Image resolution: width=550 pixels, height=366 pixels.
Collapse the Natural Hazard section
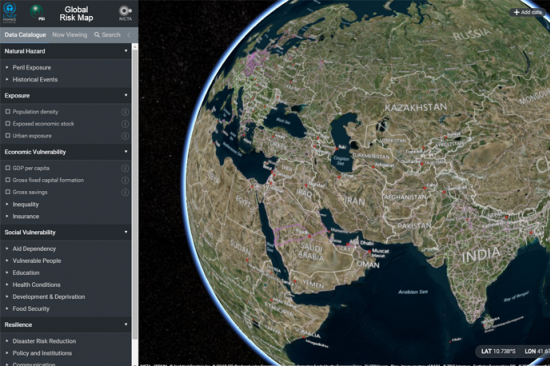[x=126, y=51]
